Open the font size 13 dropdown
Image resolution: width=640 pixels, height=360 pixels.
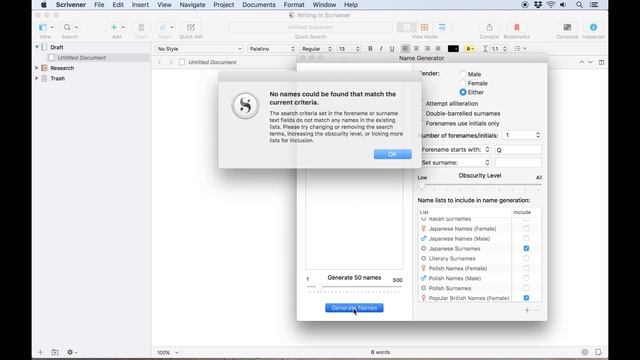click(x=349, y=49)
